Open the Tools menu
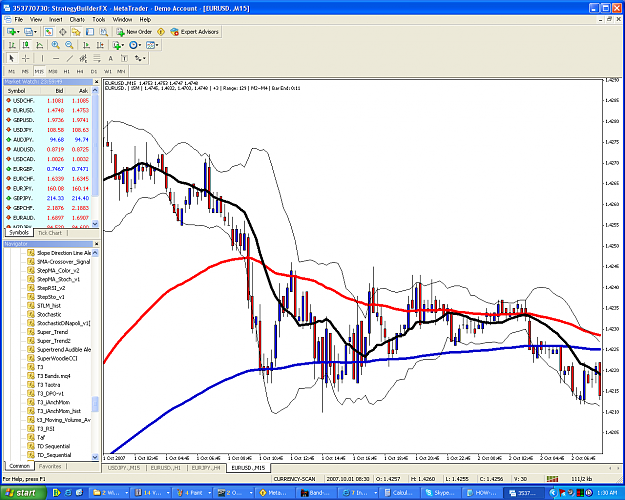 pyautogui.click(x=98, y=19)
